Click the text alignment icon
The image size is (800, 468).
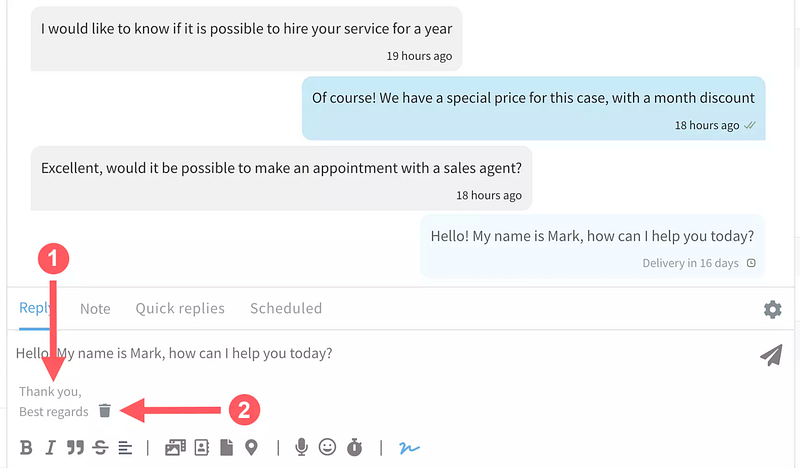[x=125, y=448]
